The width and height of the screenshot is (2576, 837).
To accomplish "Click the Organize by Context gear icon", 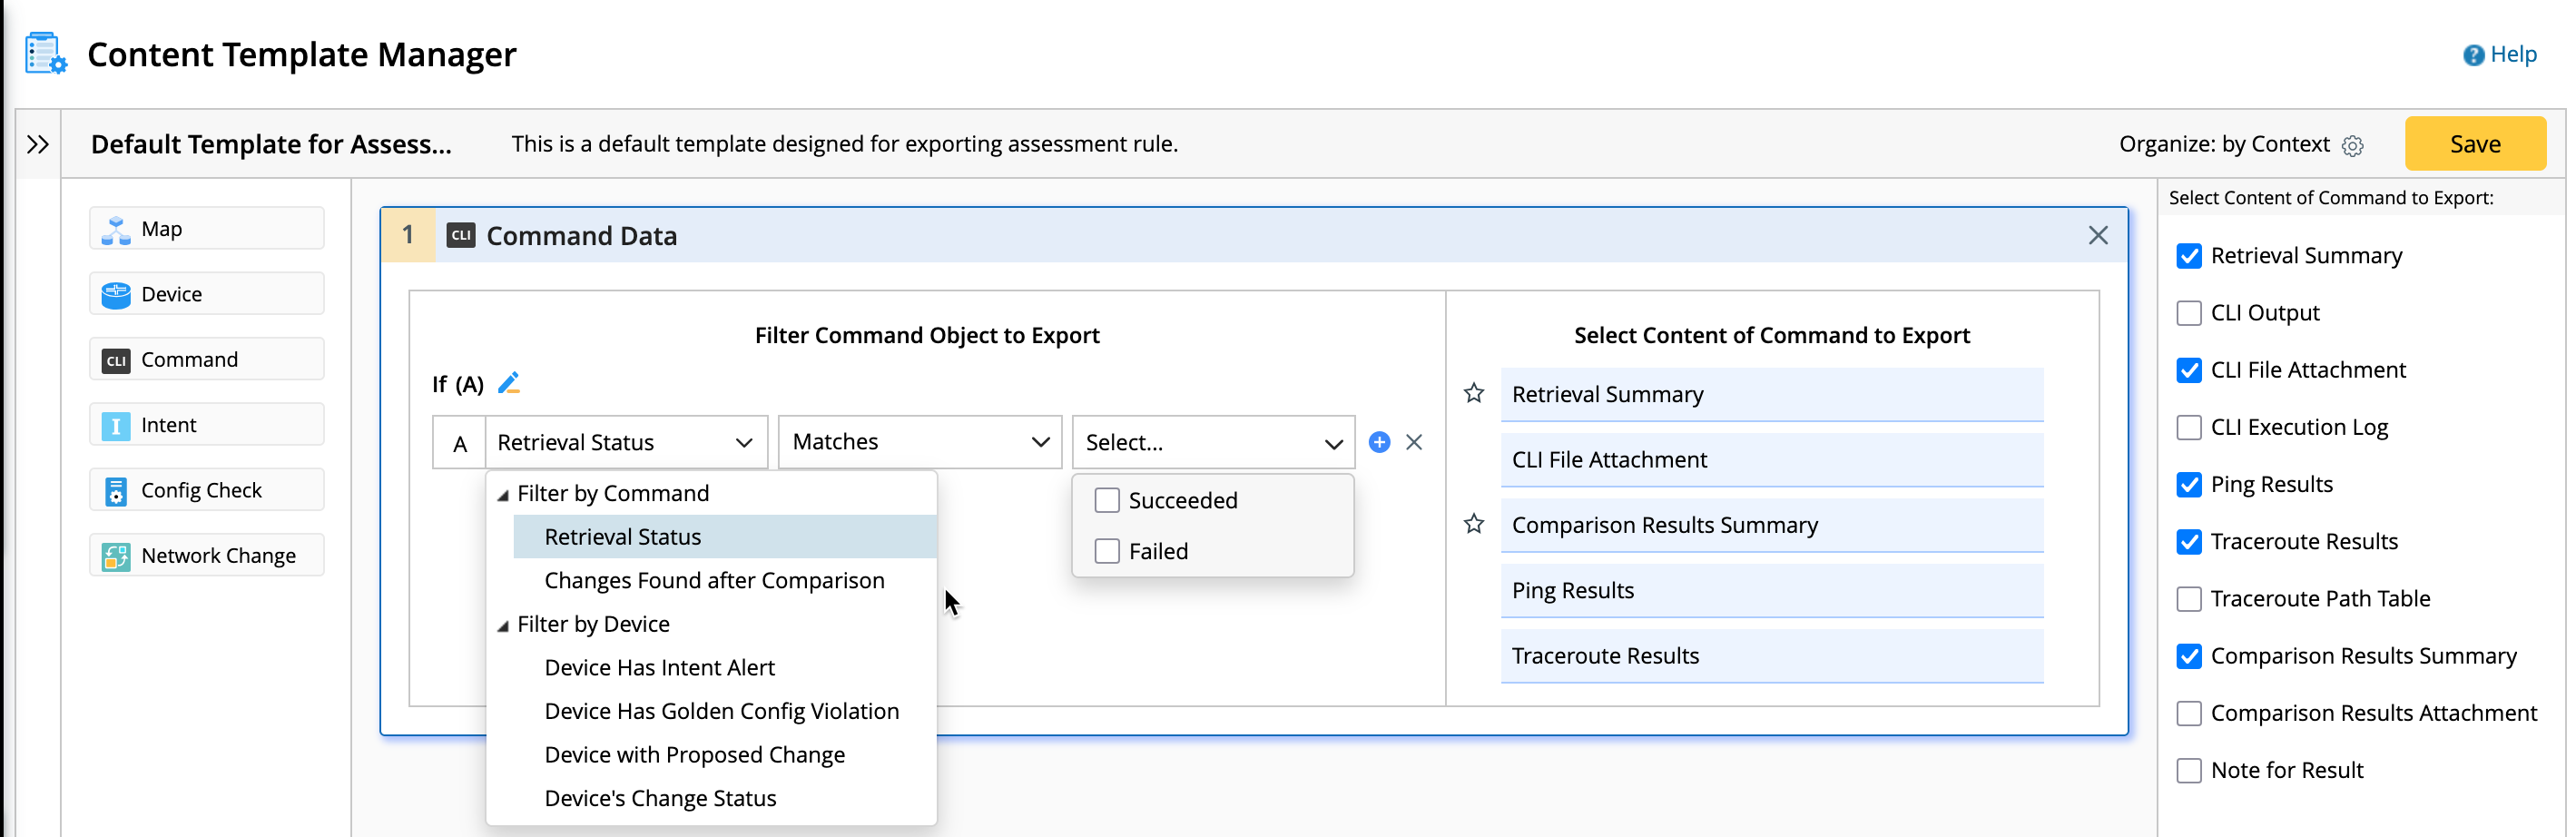I will tap(2353, 146).
